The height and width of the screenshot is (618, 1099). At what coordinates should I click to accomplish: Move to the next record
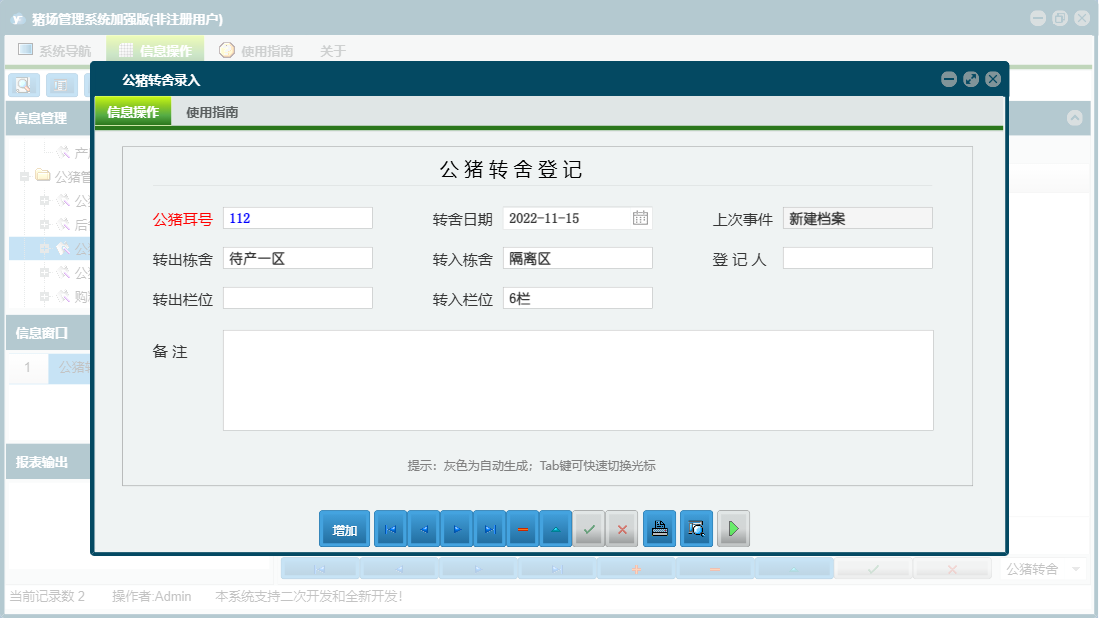[457, 528]
